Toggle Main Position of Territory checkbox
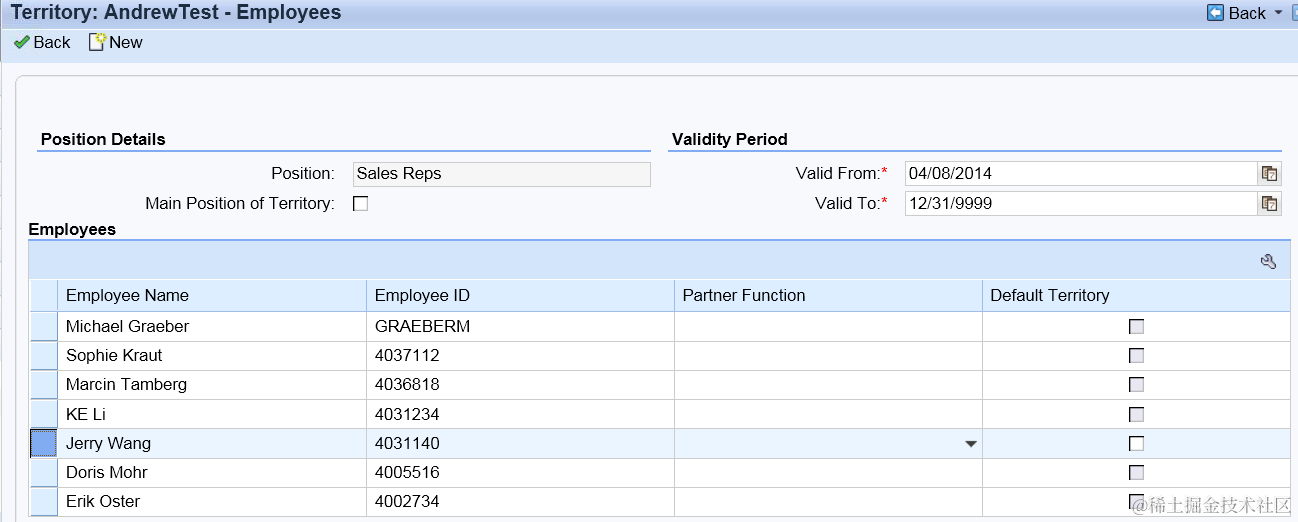 (x=361, y=203)
